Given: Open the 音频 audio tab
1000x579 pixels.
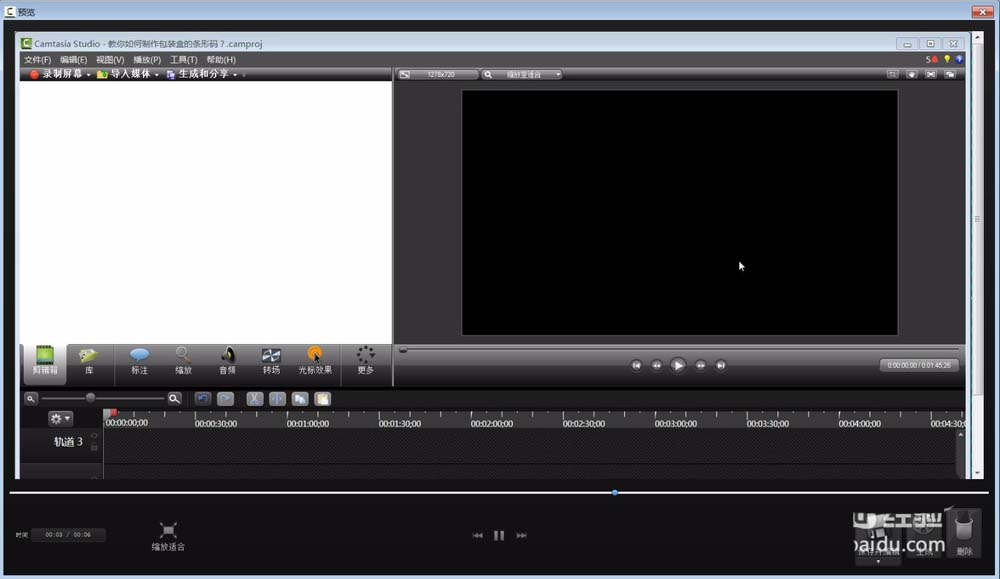Looking at the screenshot, I should (227, 361).
